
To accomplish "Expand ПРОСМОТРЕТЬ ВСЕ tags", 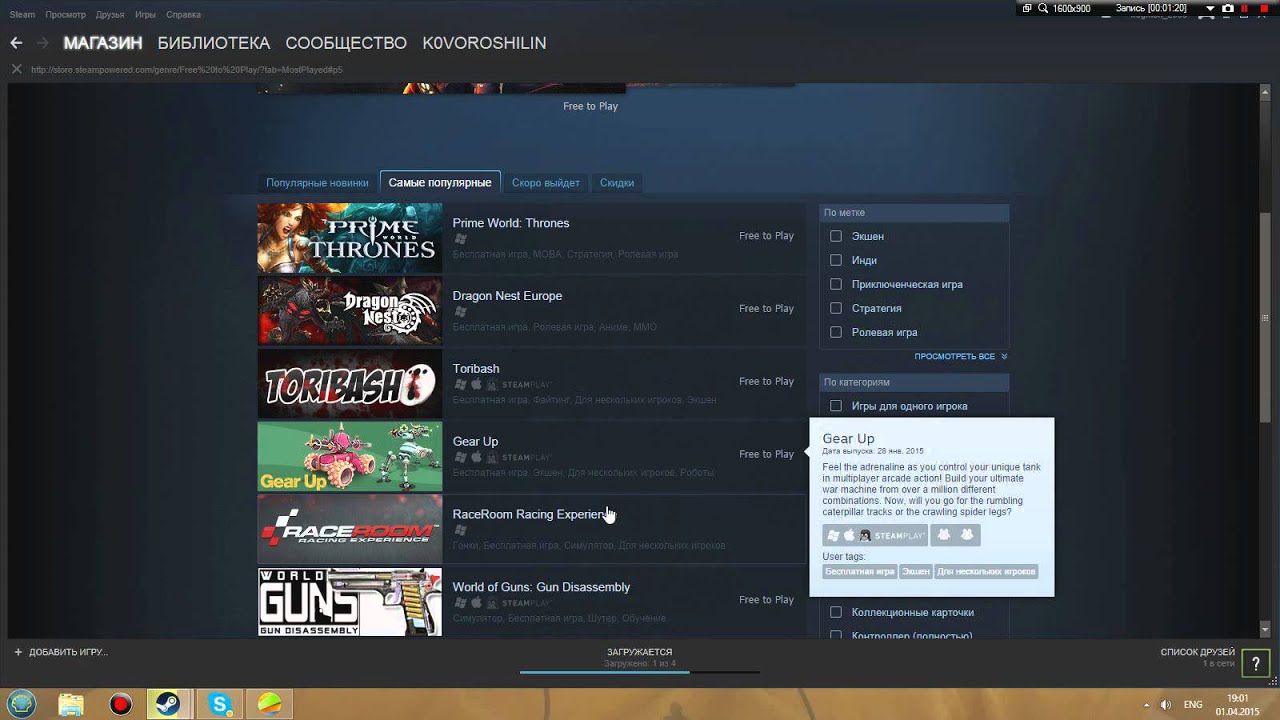I will click(x=960, y=356).
